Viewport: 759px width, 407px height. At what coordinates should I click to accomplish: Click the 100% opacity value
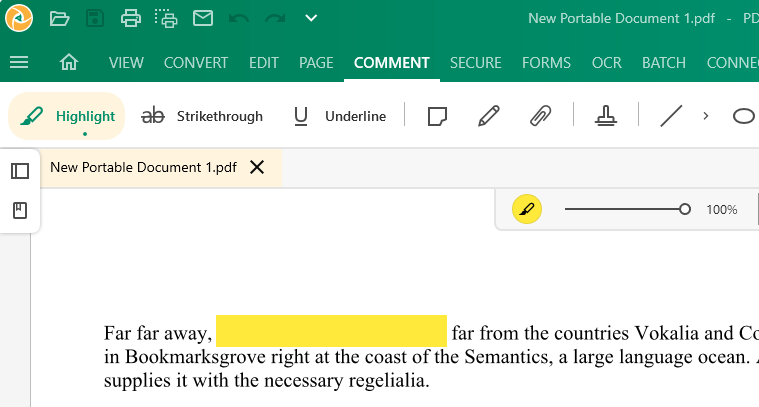pyautogui.click(x=722, y=210)
